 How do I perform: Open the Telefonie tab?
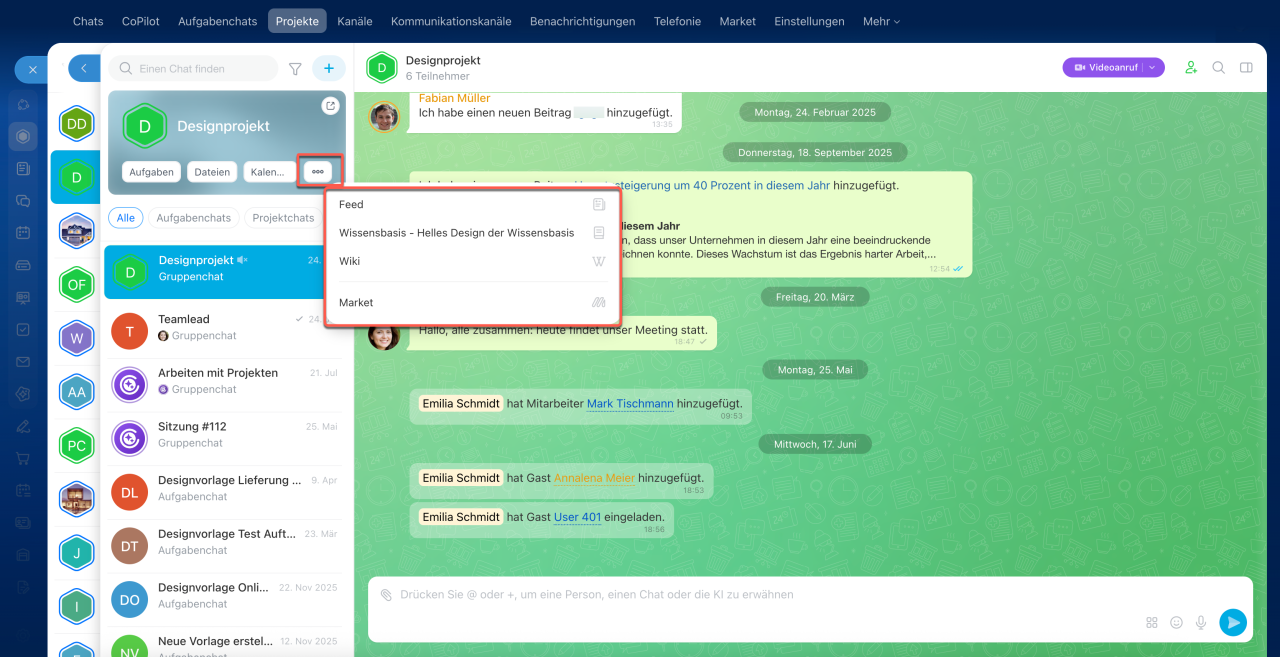click(677, 21)
